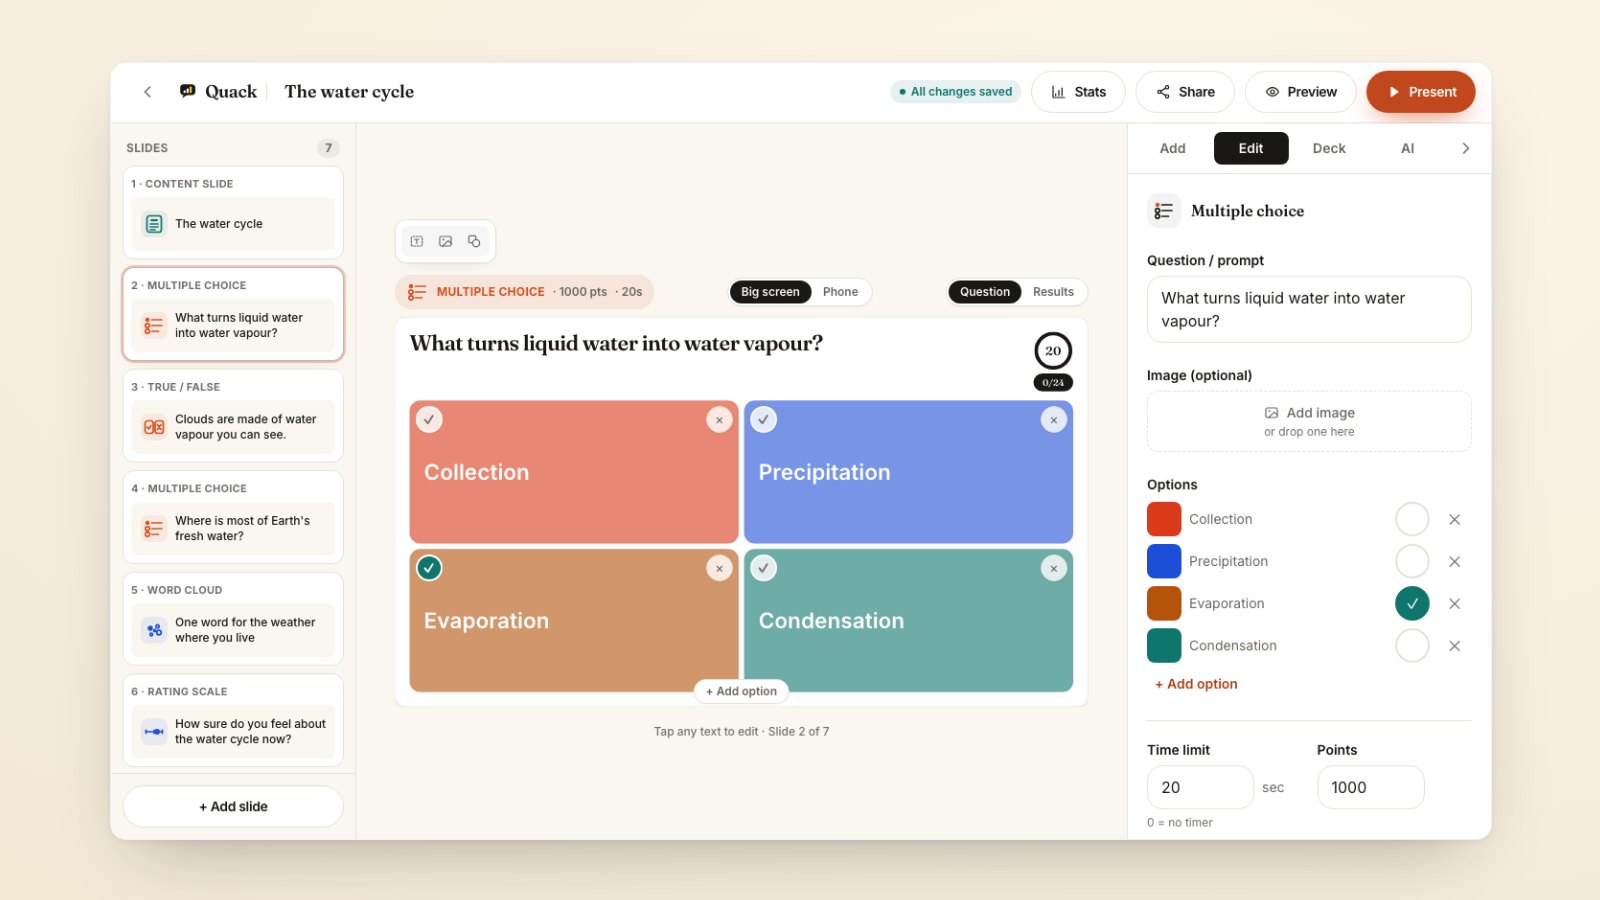Screen dimensions: 1600x900
Task: Toggle Evaporation correct answer in Options panel
Action: [1412, 603]
